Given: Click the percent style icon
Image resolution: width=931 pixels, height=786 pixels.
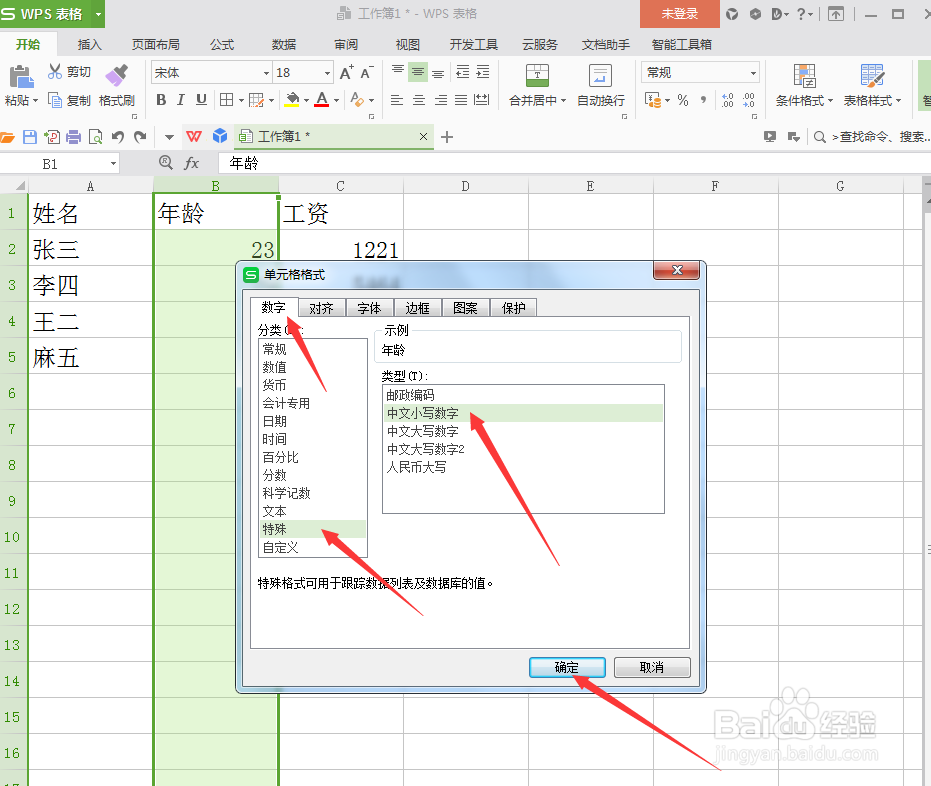Looking at the screenshot, I should click(x=683, y=100).
